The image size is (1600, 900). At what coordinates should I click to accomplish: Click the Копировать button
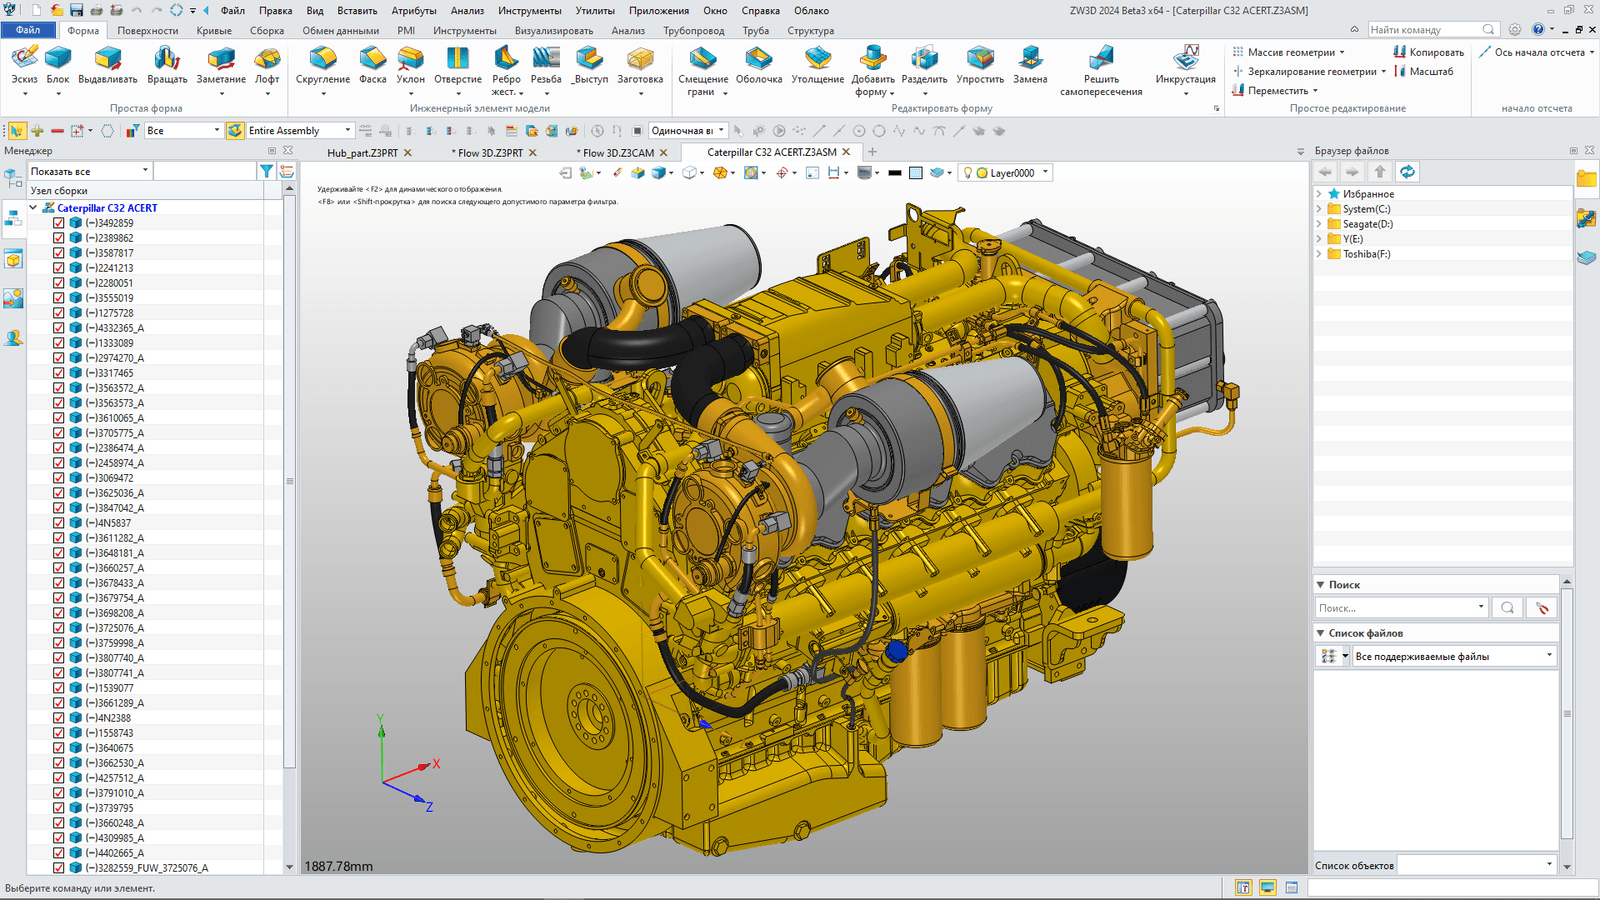pos(1428,52)
